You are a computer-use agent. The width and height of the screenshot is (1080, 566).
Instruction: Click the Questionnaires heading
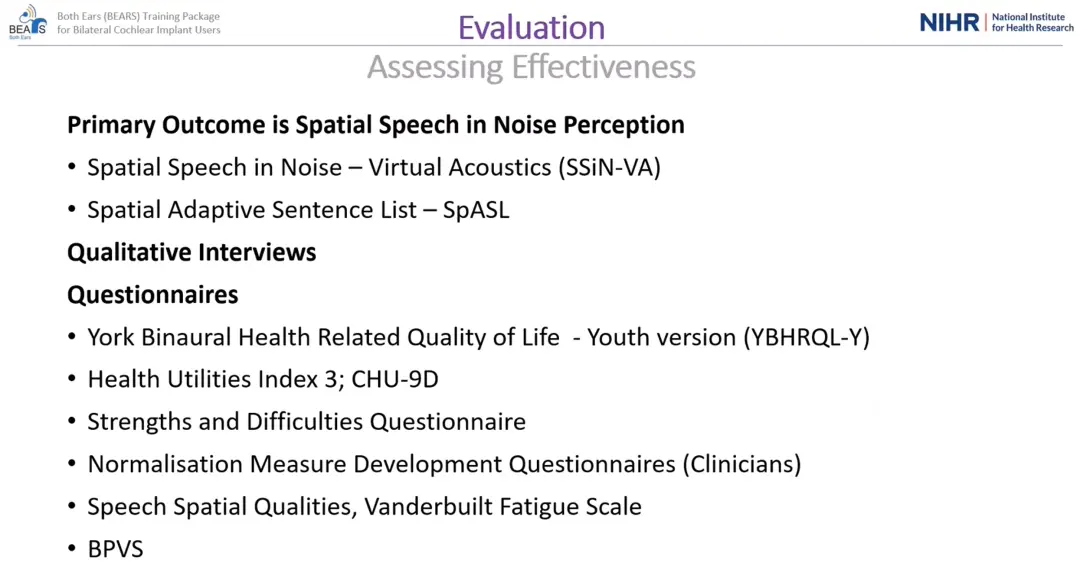point(152,295)
